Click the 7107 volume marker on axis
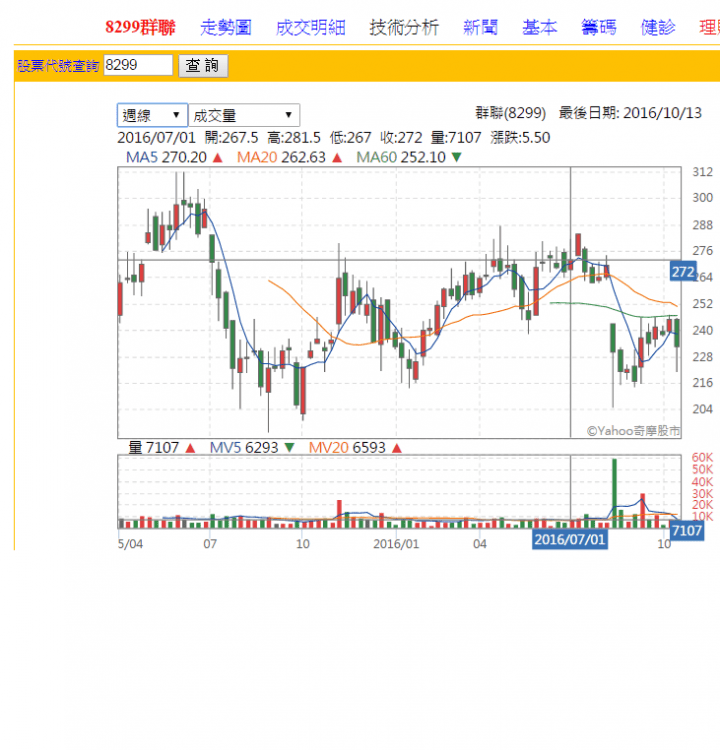 [x=687, y=530]
